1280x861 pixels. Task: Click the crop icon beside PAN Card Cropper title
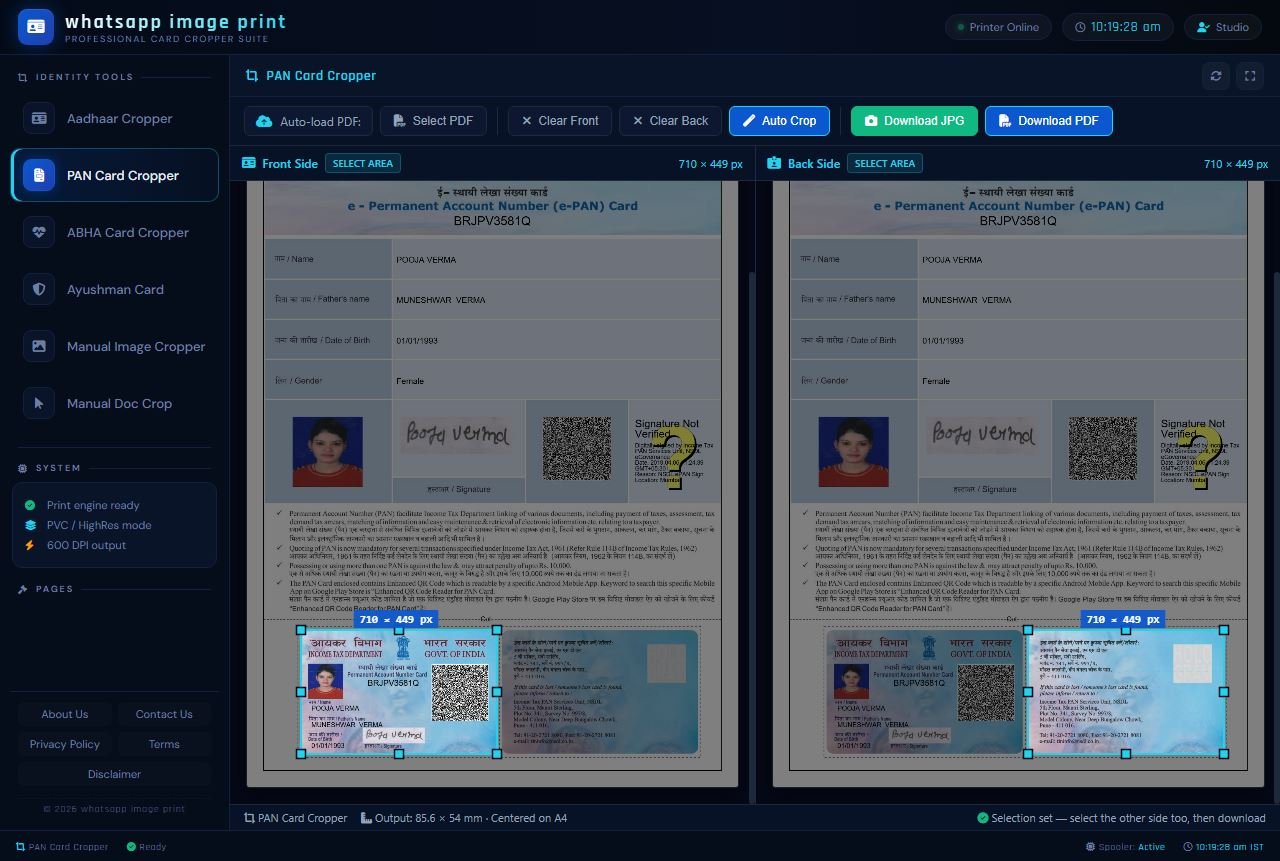tap(251, 76)
